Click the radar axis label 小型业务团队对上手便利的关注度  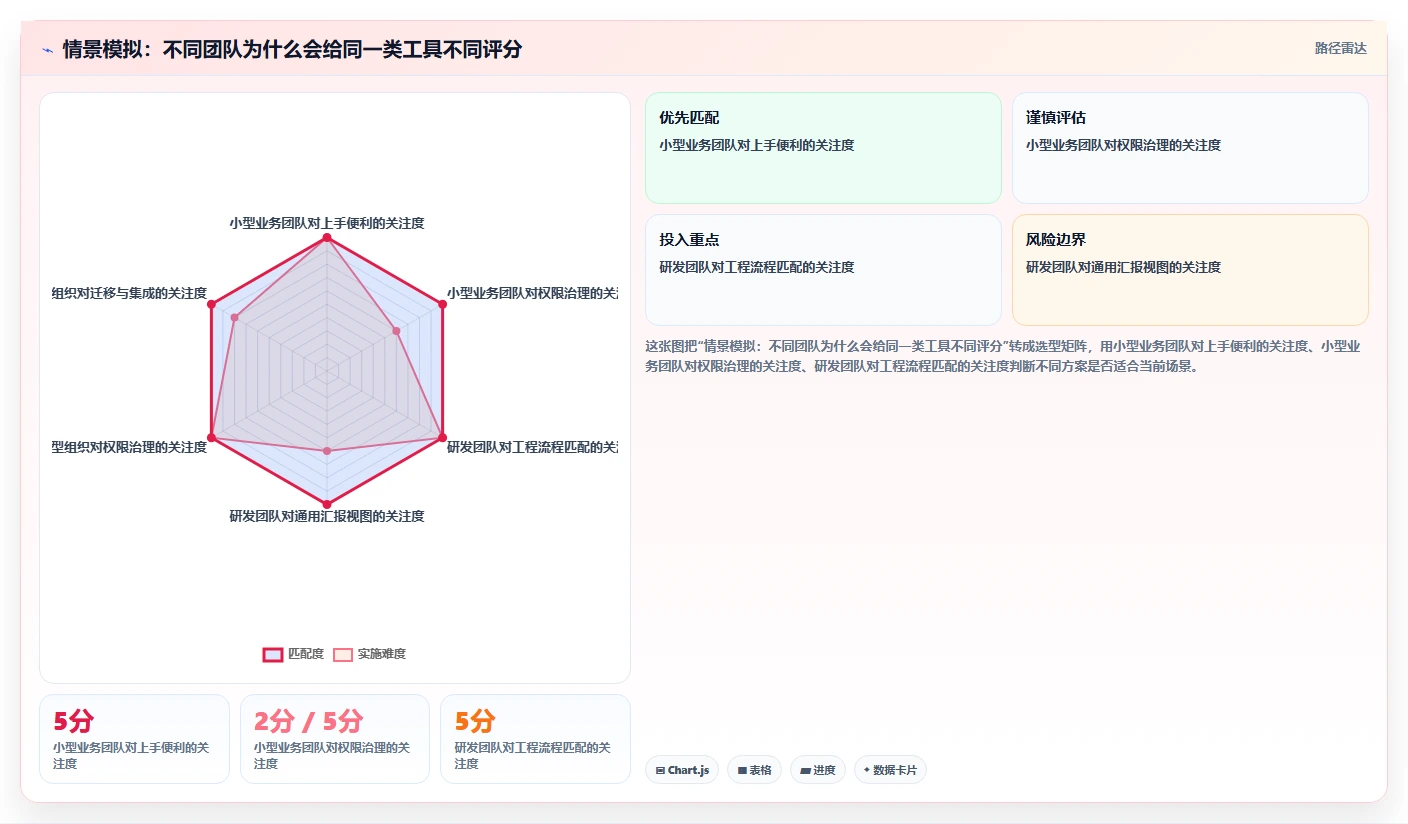[x=327, y=223]
